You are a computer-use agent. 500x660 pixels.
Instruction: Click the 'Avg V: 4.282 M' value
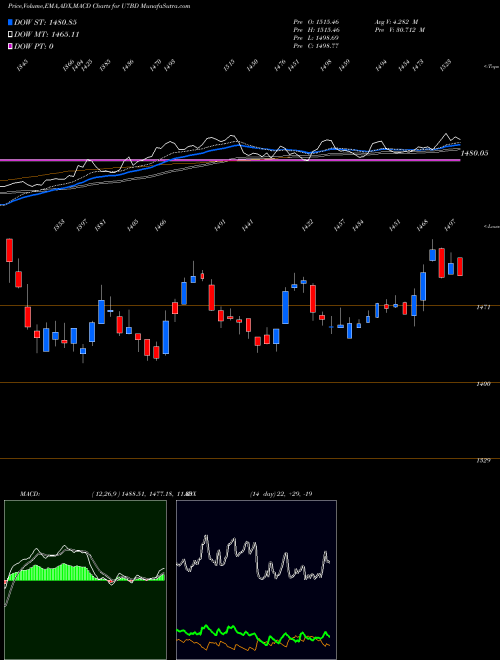(x=396, y=22)
